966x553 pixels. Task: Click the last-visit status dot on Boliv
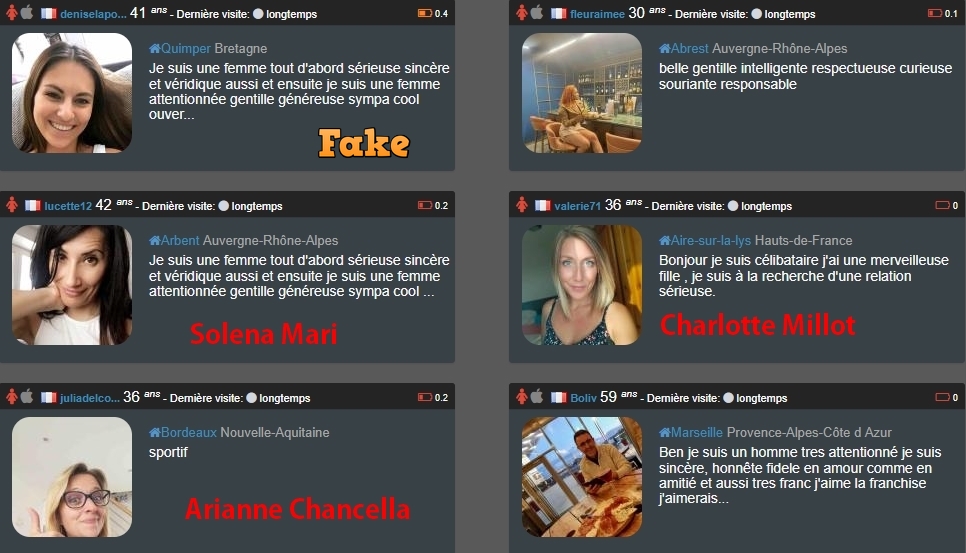tap(728, 398)
